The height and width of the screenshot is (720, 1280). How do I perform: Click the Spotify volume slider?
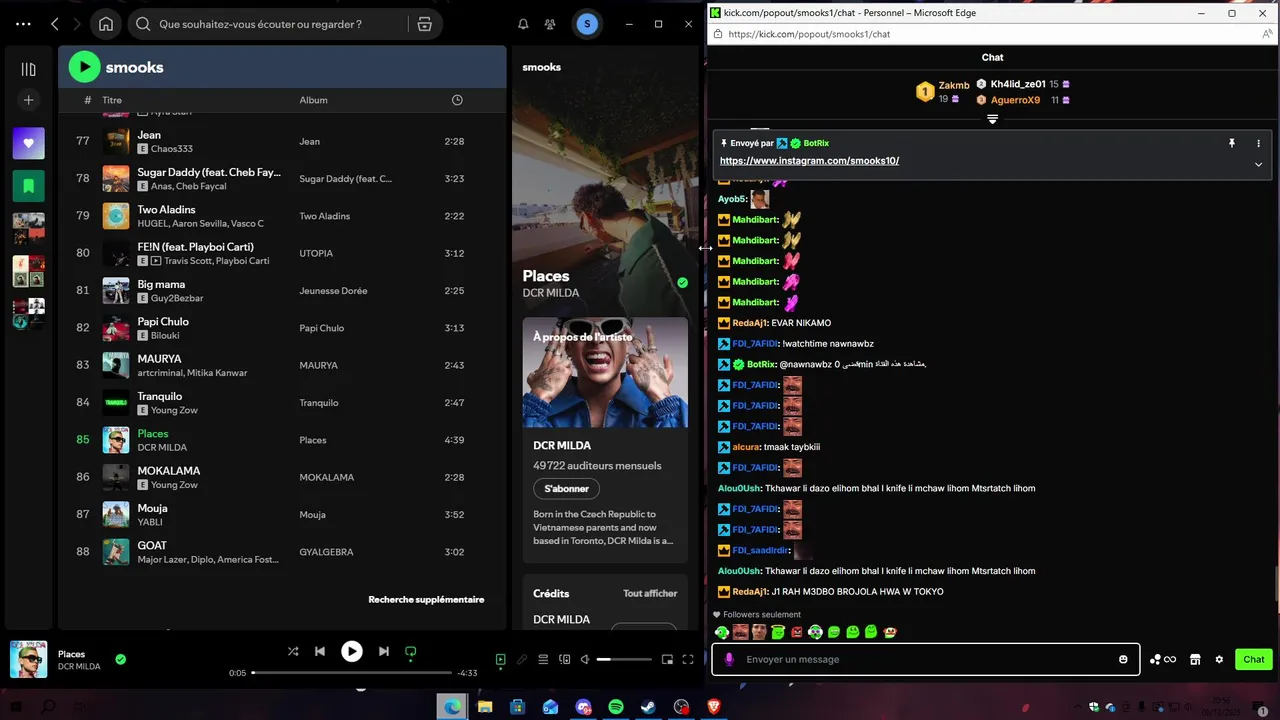coord(624,659)
